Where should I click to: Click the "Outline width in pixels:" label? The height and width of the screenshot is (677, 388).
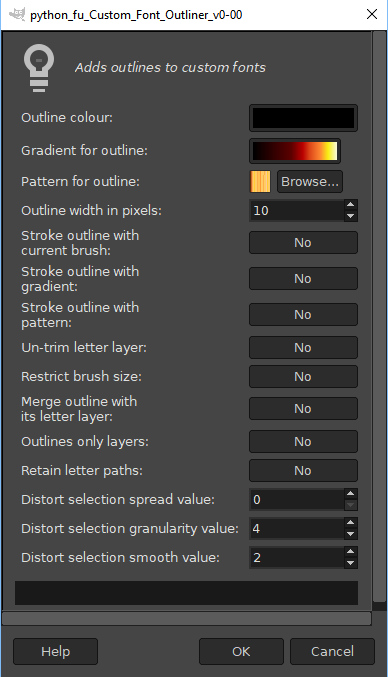(91, 210)
